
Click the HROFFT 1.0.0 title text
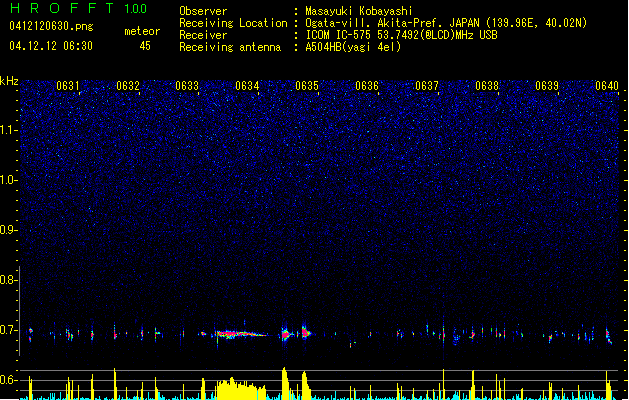[79, 8]
